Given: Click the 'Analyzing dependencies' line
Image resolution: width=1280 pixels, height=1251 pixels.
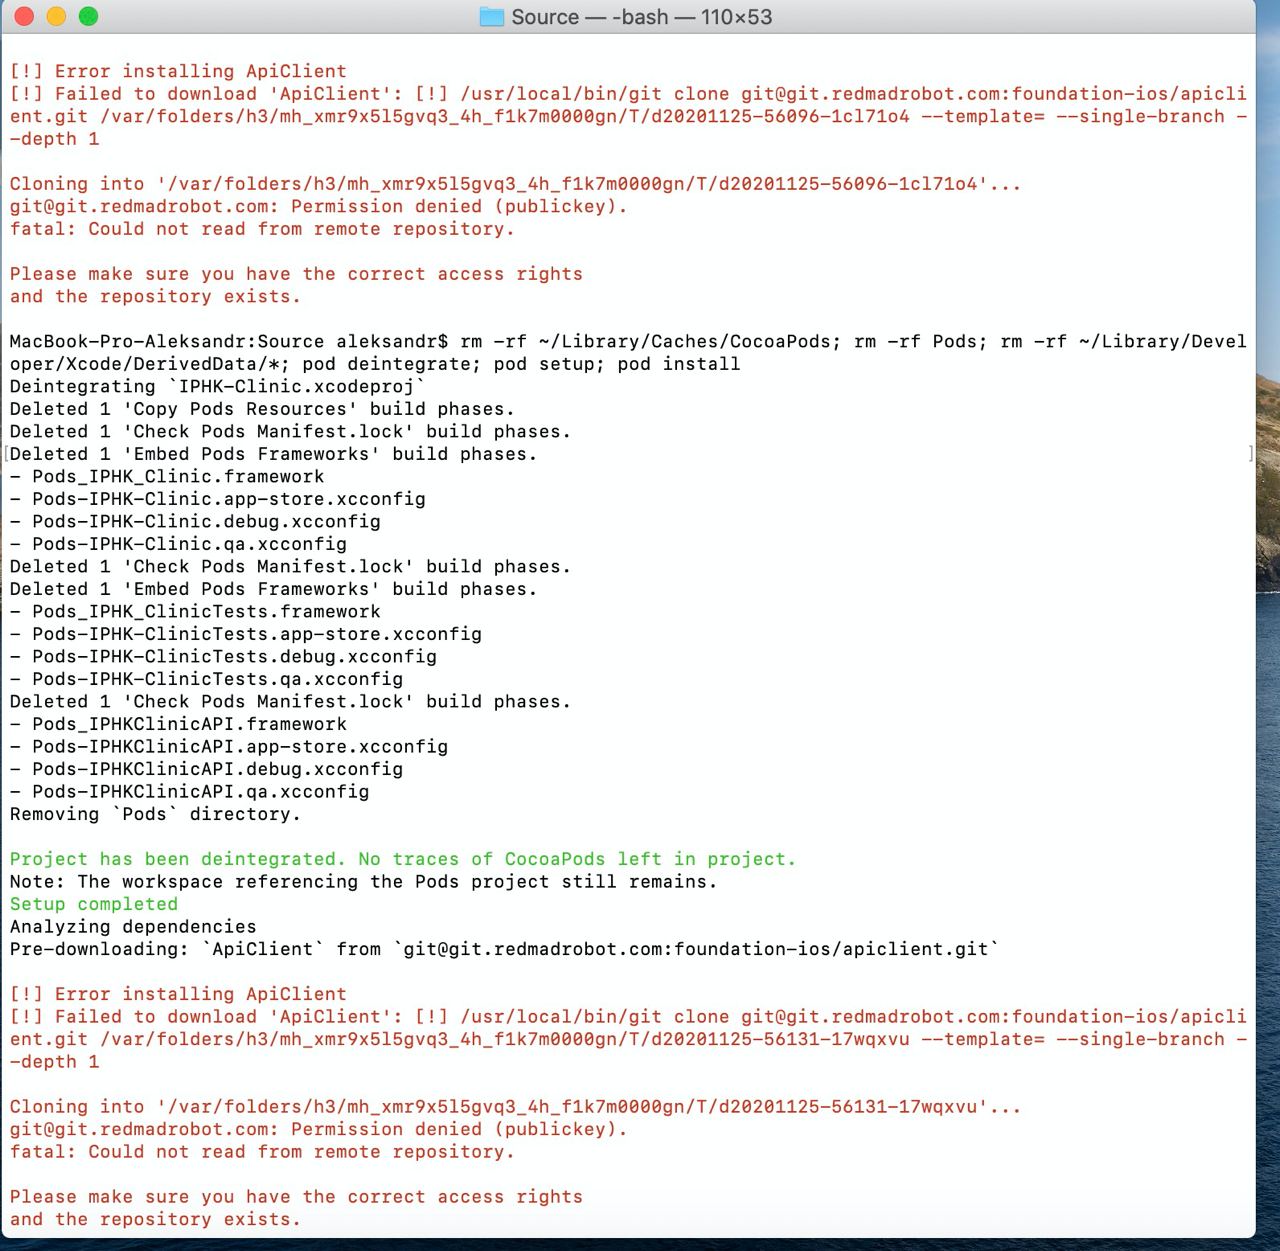Looking at the screenshot, I should click(x=133, y=926).
